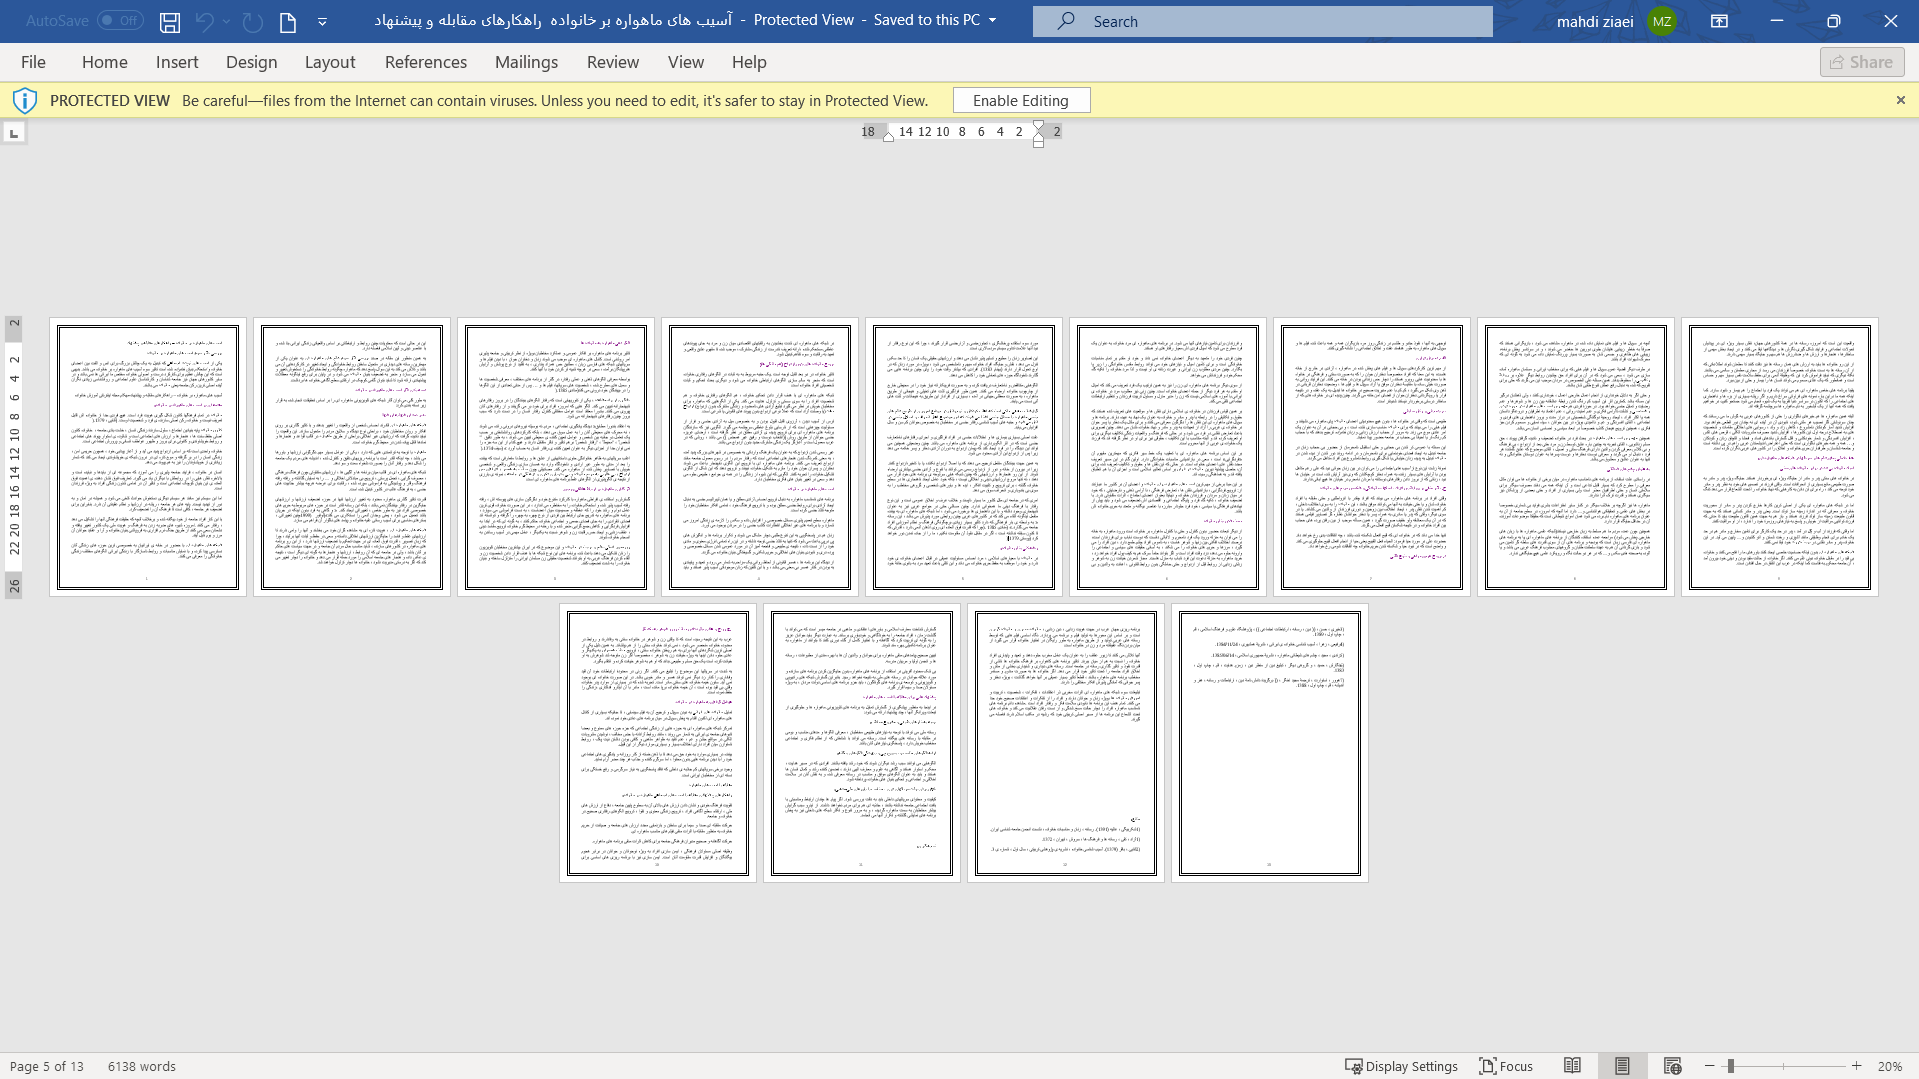This screenshot has height=1079, width=1919.
Task: Select the References tab
Action: tap(426, 62)
